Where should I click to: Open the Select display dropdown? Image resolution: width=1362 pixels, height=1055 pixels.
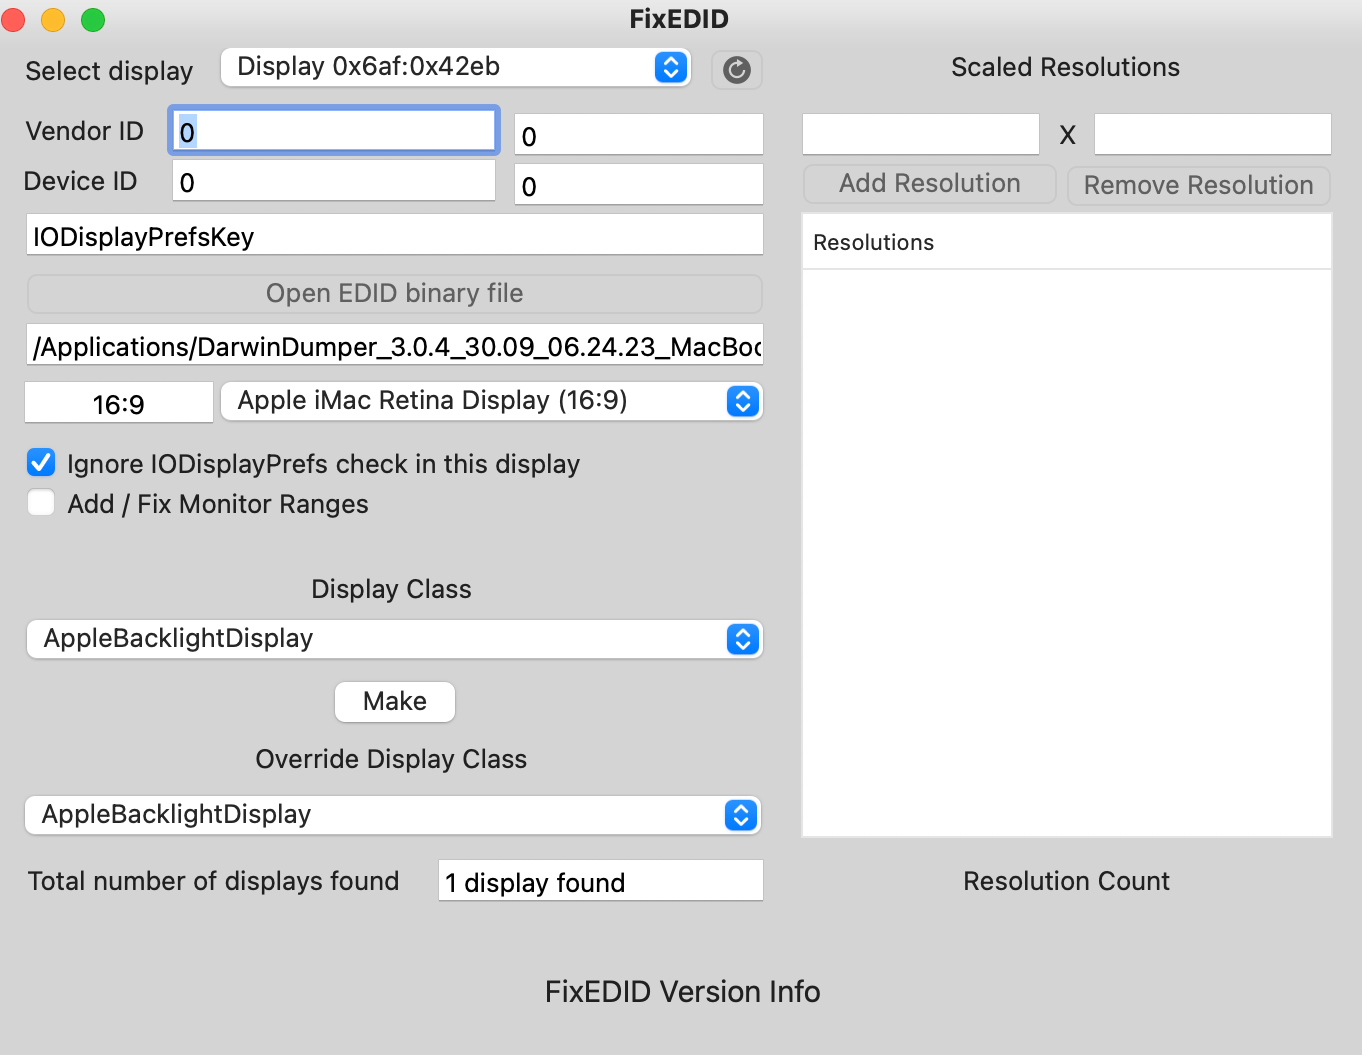[456, 67]
